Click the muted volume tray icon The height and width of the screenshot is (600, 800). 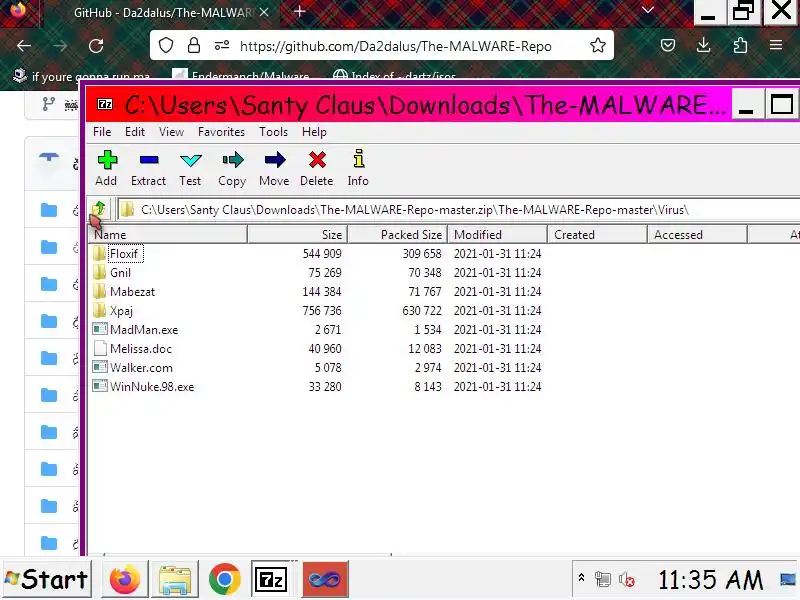point(626,580)
